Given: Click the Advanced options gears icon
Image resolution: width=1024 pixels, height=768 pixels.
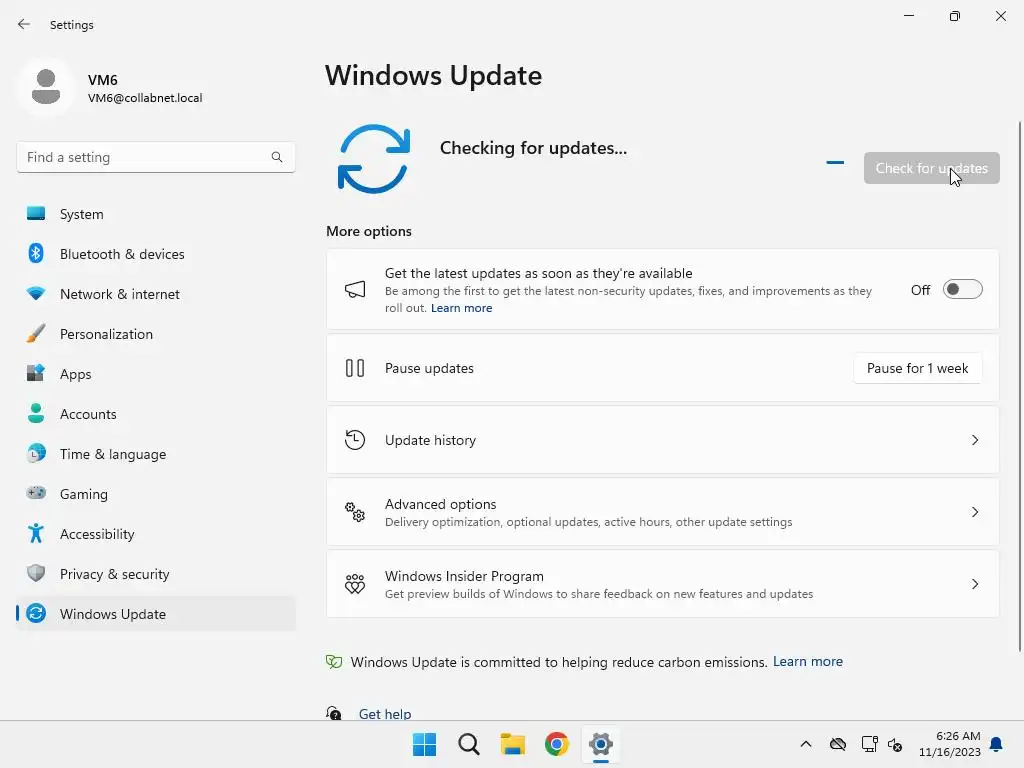Looking at the screenshot, I should (355, 511).
